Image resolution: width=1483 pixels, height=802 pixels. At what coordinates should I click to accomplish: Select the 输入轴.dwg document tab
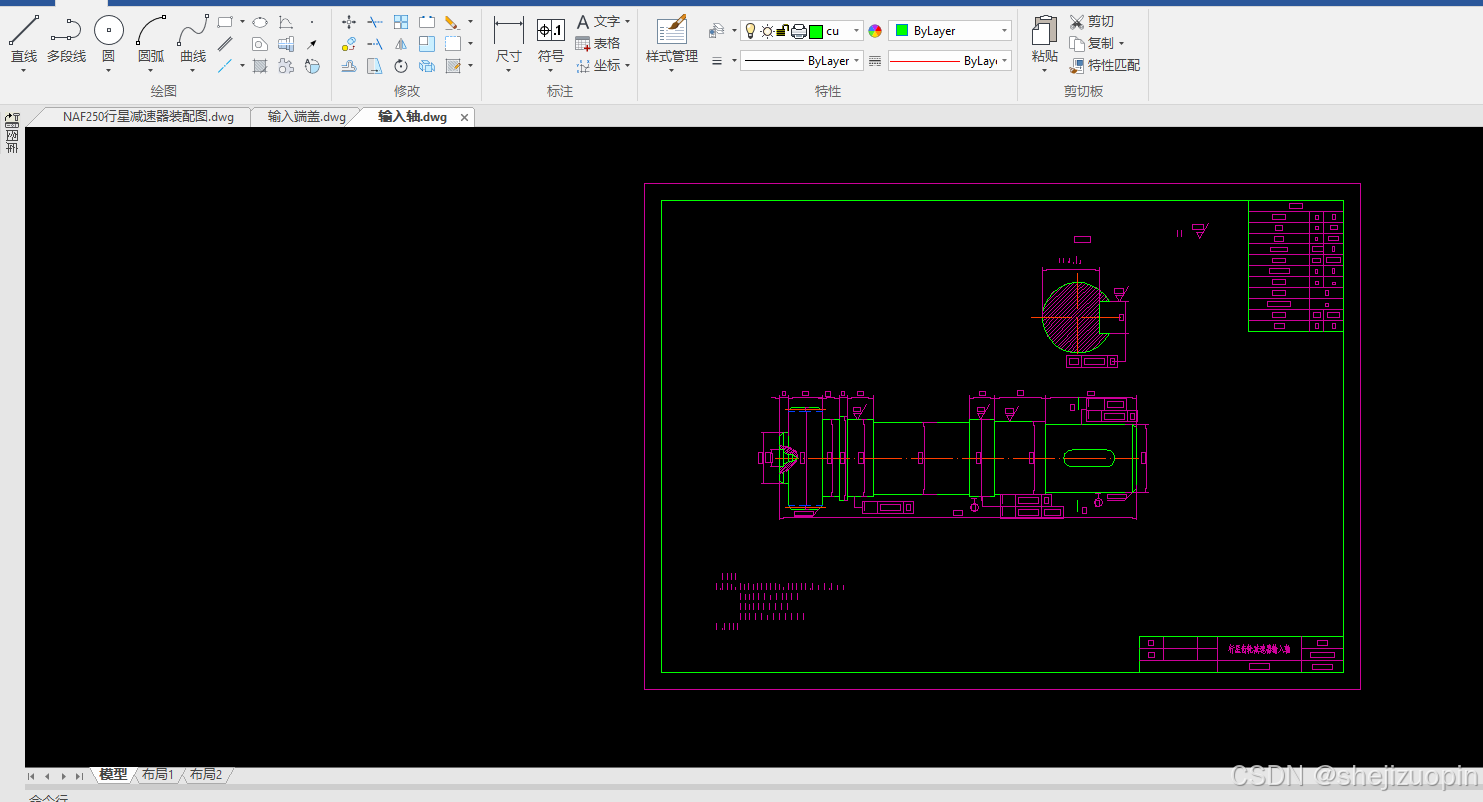[412, 117]
